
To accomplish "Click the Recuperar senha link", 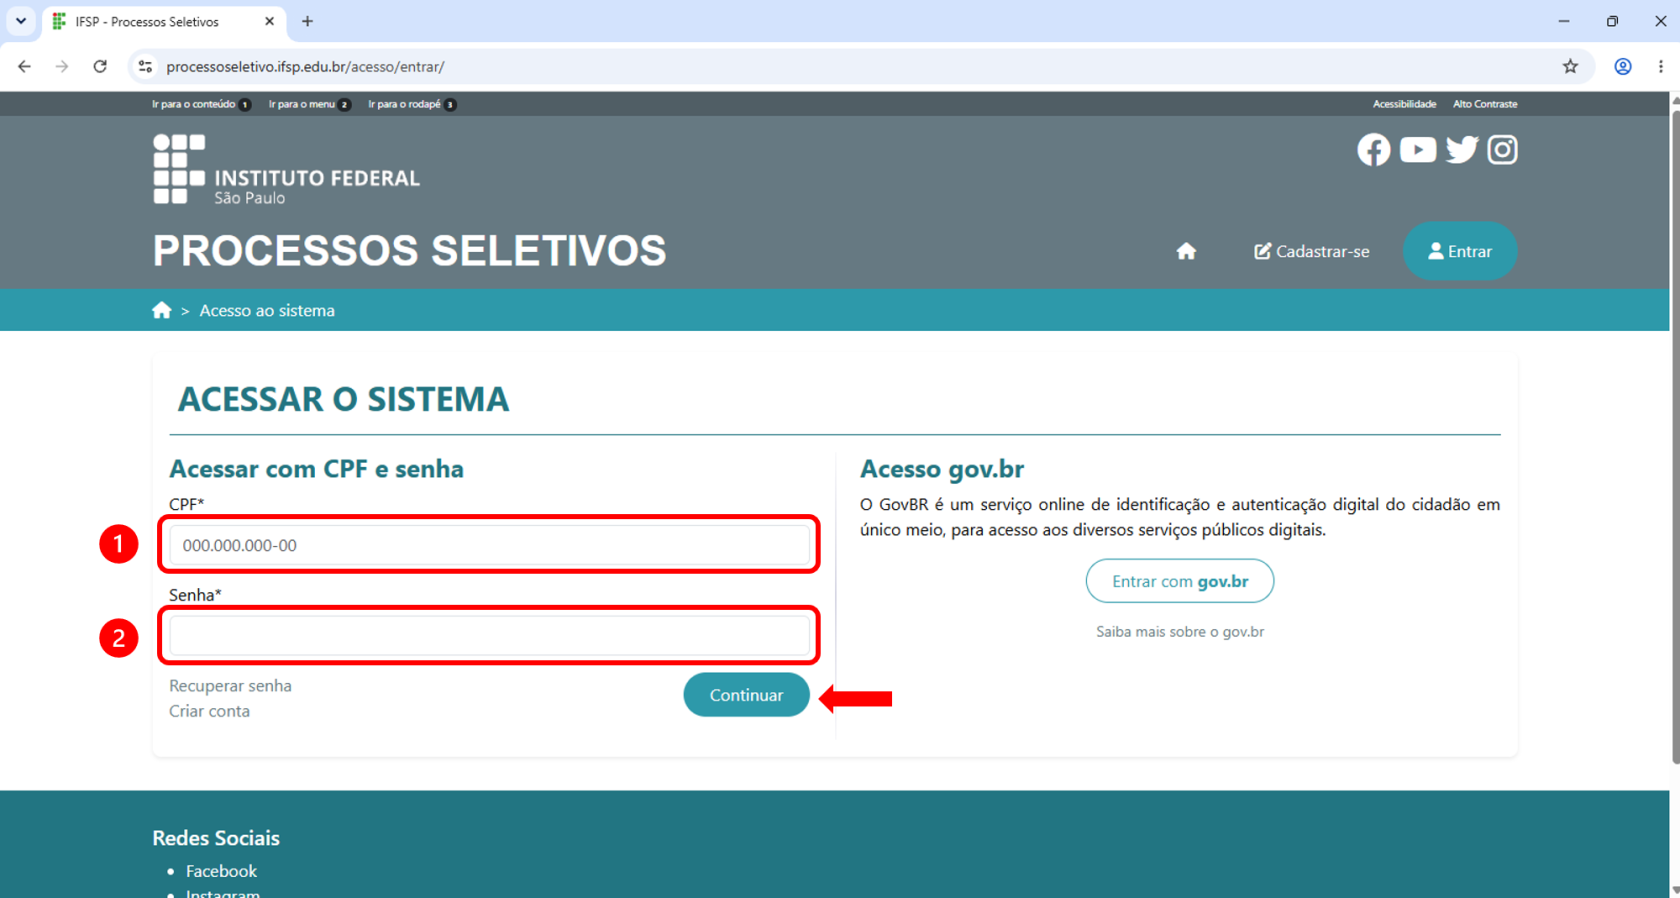I will point(230,686).
